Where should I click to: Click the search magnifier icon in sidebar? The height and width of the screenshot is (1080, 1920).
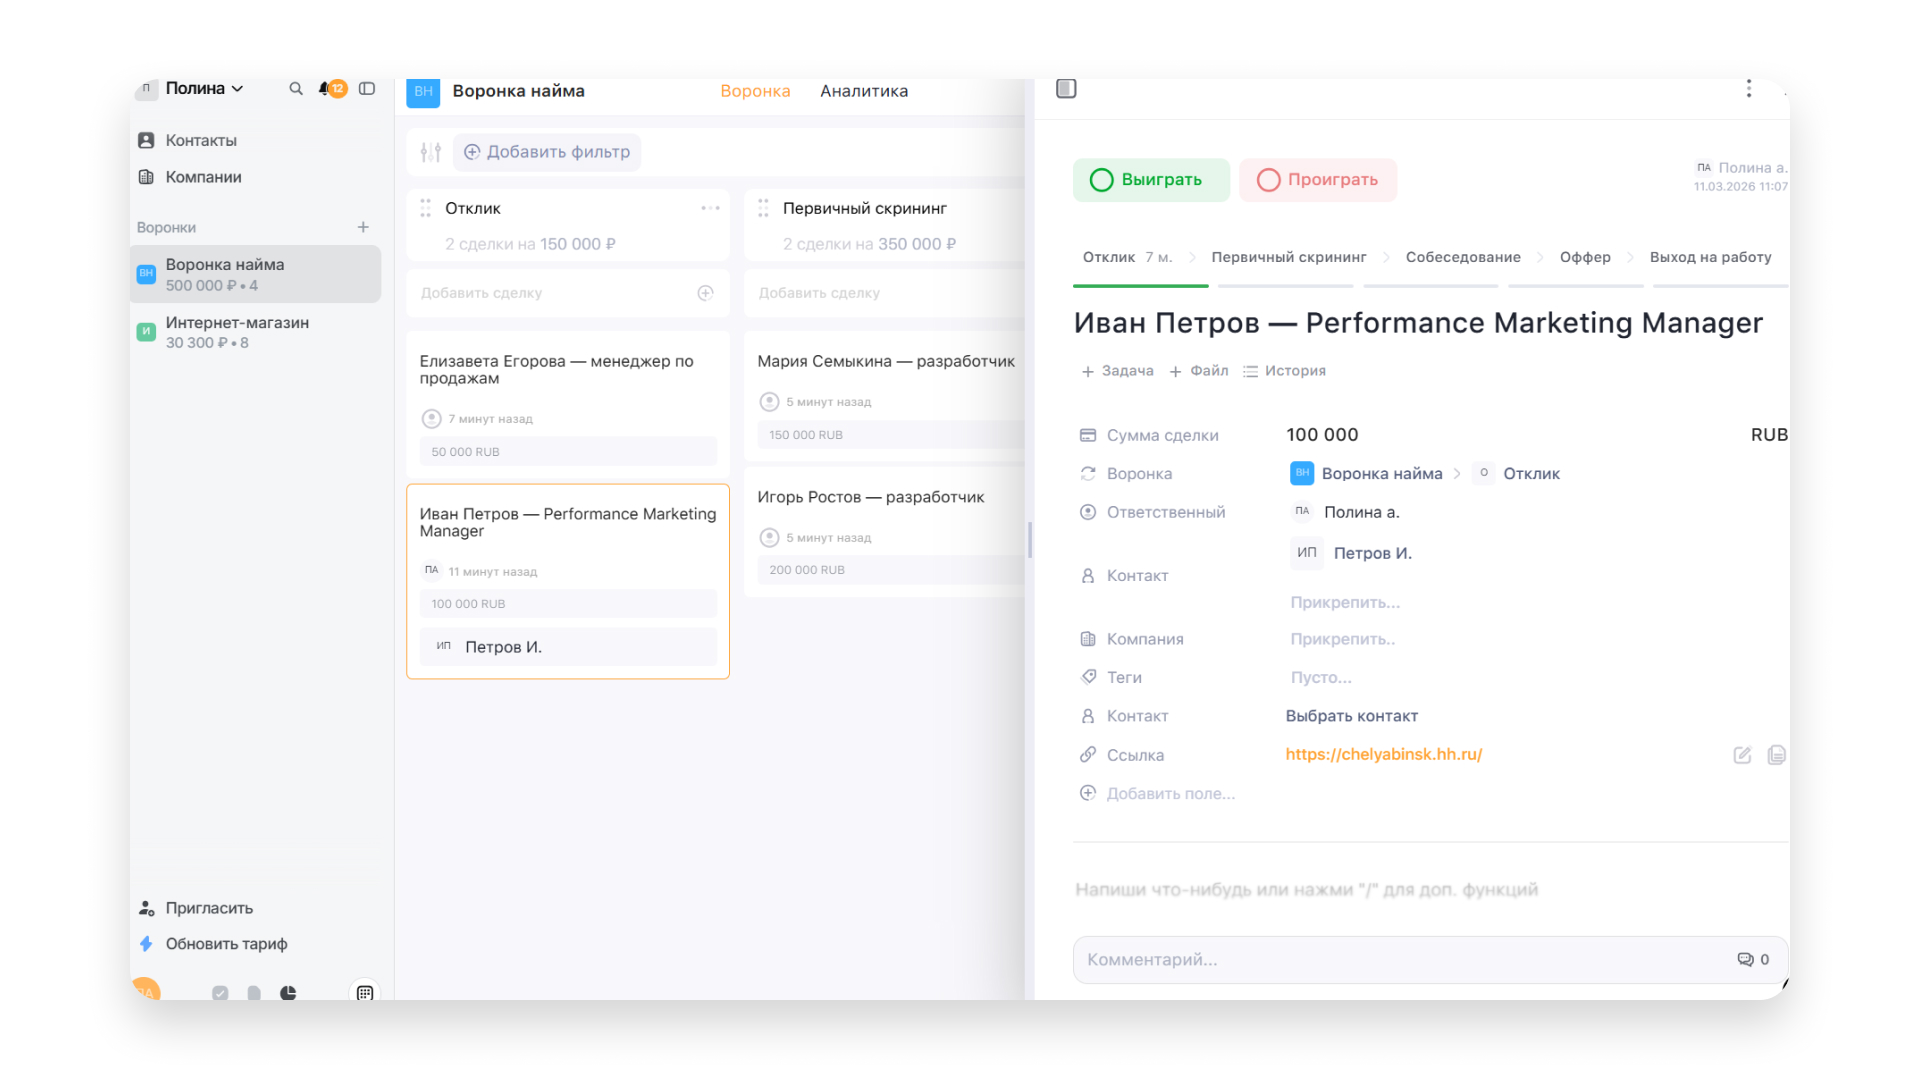point(296,89)
